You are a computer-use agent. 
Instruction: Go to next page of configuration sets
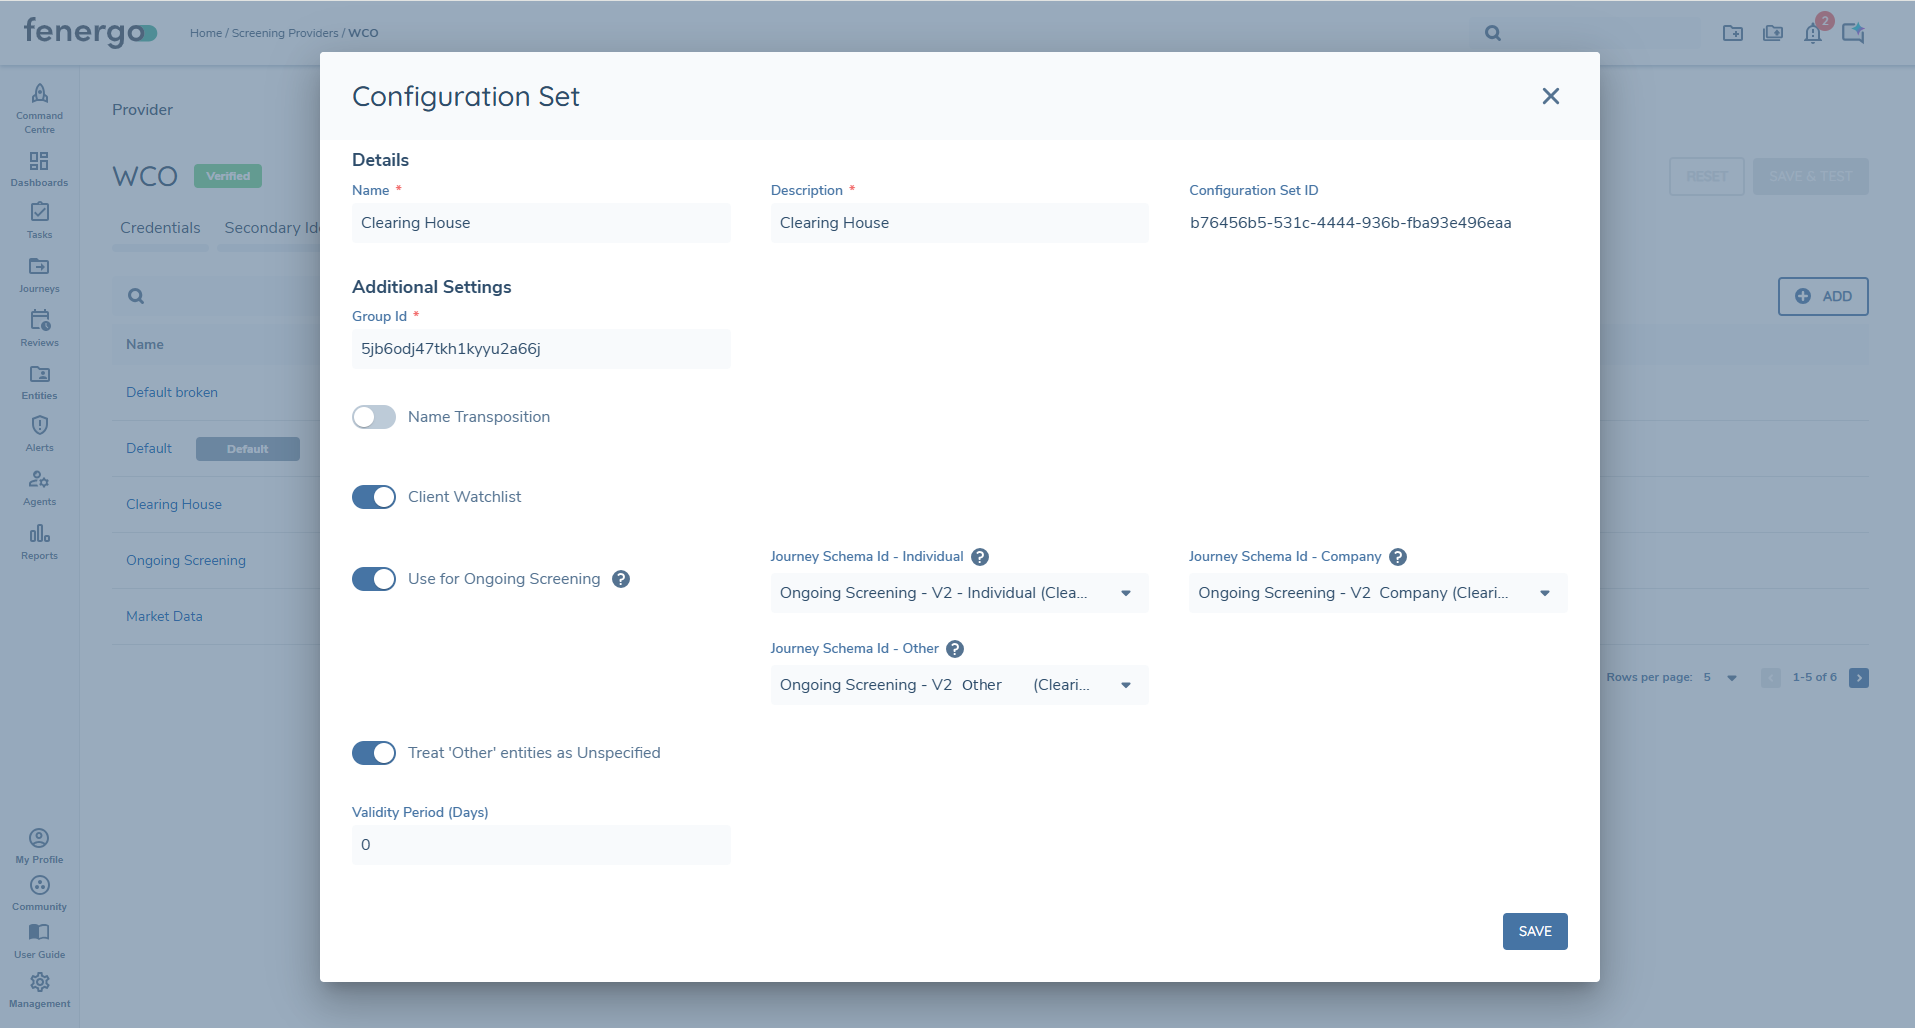point(1859,678)
